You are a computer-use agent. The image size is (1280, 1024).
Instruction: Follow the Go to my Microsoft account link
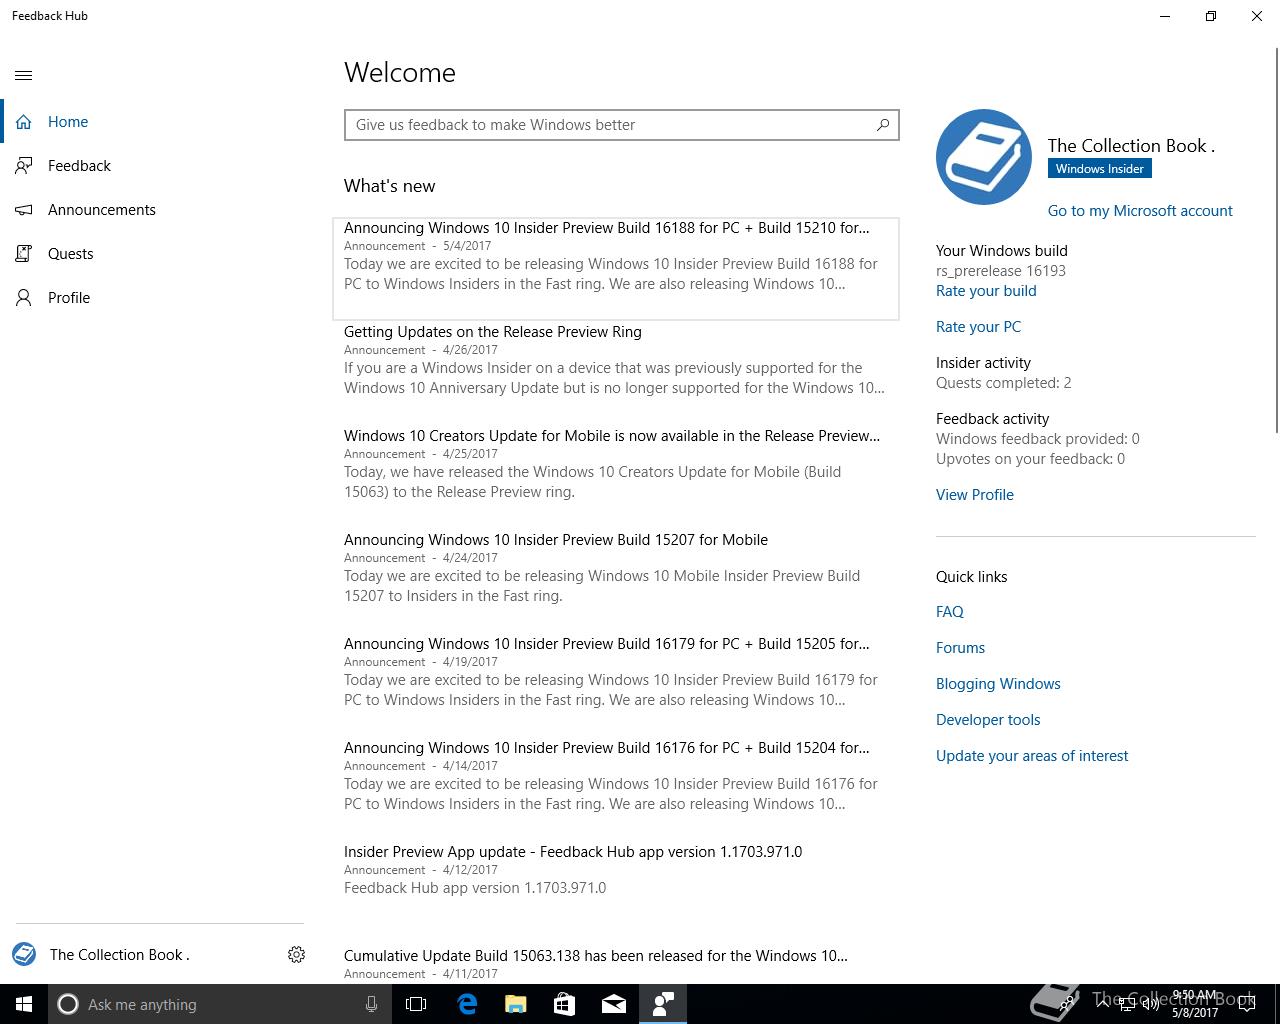click(x=1140, y=211)
